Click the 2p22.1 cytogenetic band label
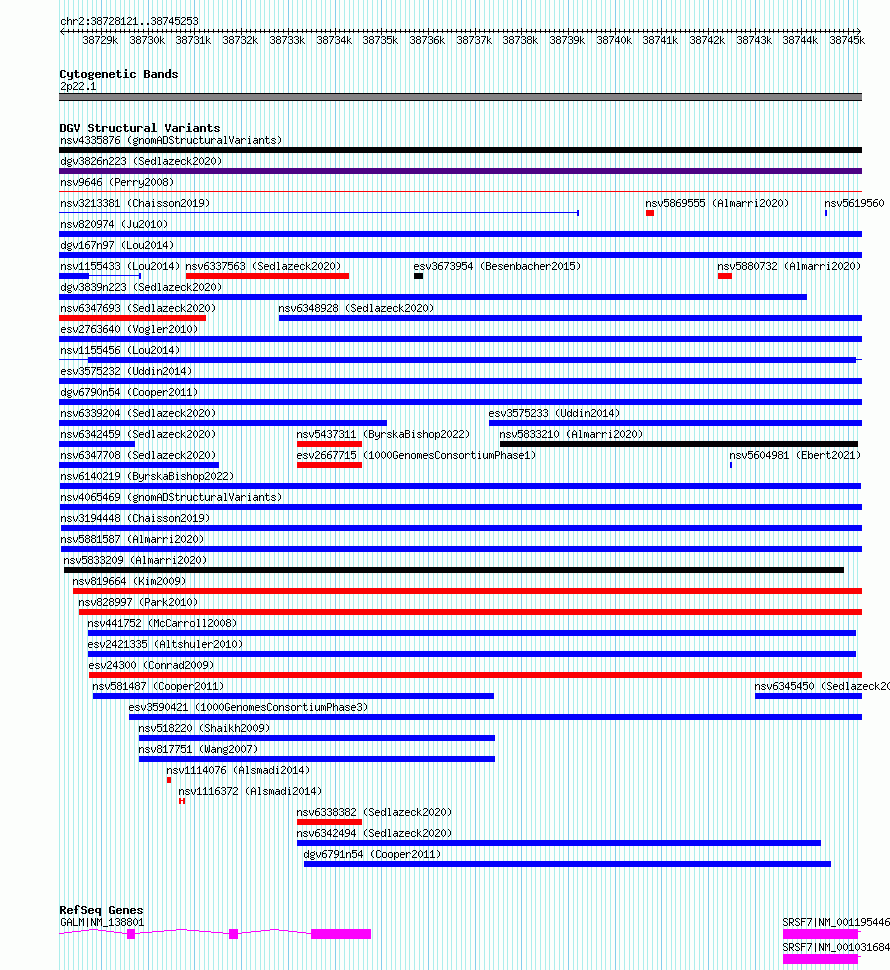This screenshot has width=890, height=970. point(78,87)
